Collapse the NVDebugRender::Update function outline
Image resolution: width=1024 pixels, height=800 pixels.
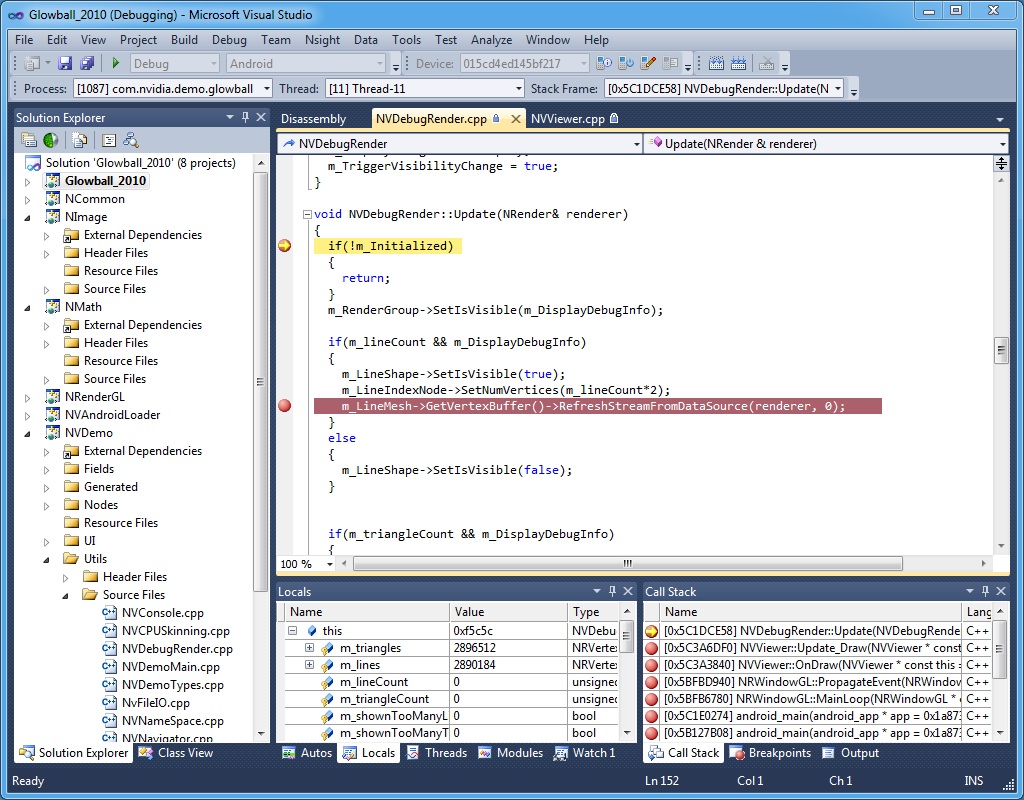click(306, 214)
